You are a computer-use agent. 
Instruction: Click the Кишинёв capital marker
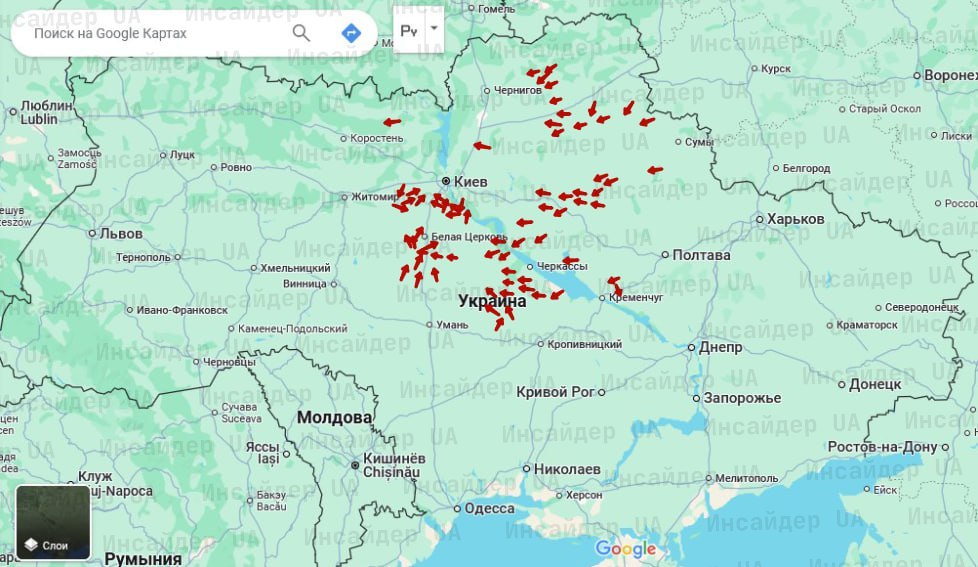(354, 464)
